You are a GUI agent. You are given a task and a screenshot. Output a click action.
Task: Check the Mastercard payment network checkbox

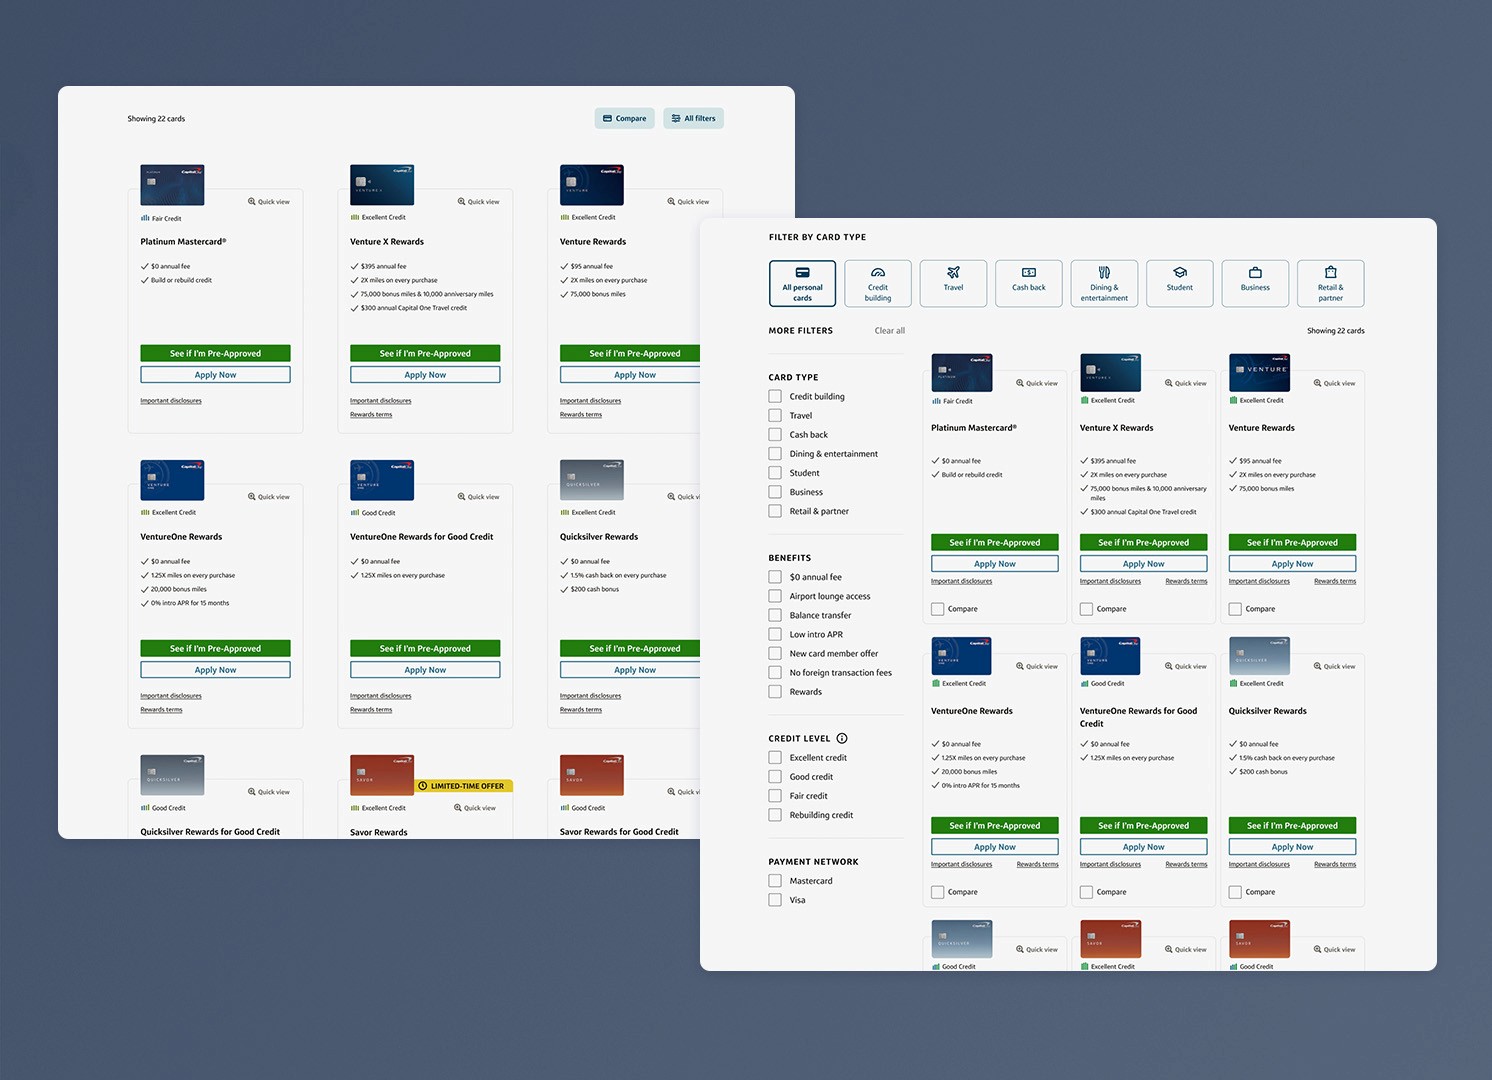775,880
